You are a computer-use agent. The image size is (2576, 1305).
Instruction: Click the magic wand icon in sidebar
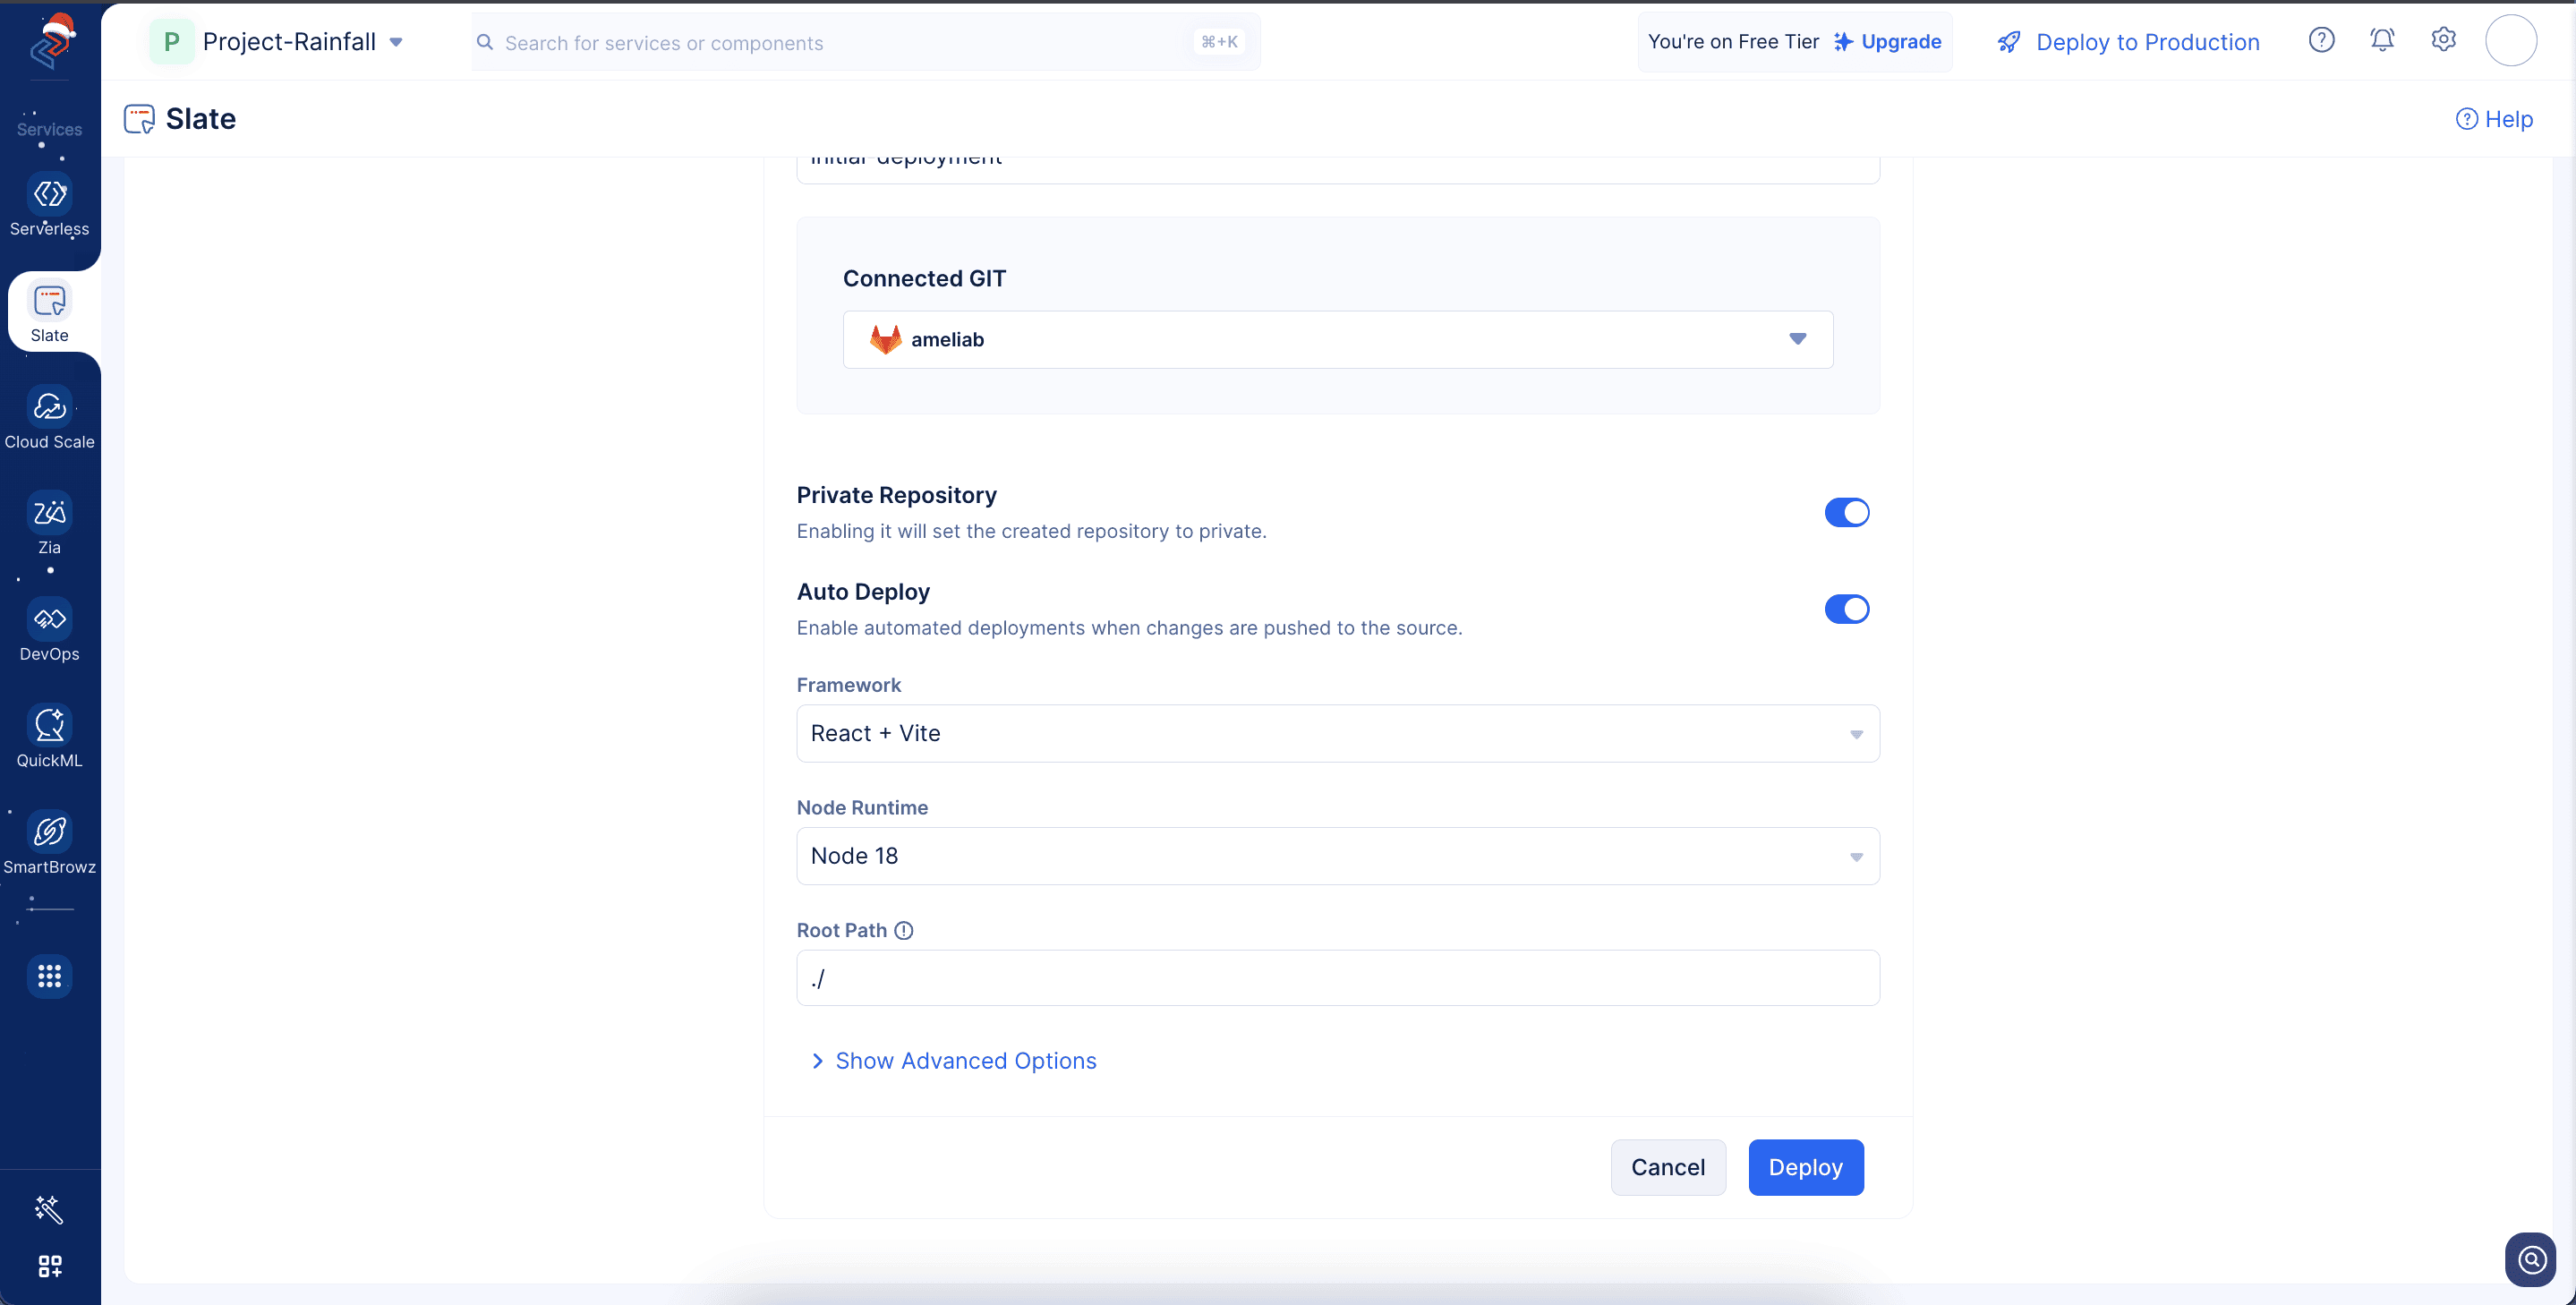[x=49, y=1210]
